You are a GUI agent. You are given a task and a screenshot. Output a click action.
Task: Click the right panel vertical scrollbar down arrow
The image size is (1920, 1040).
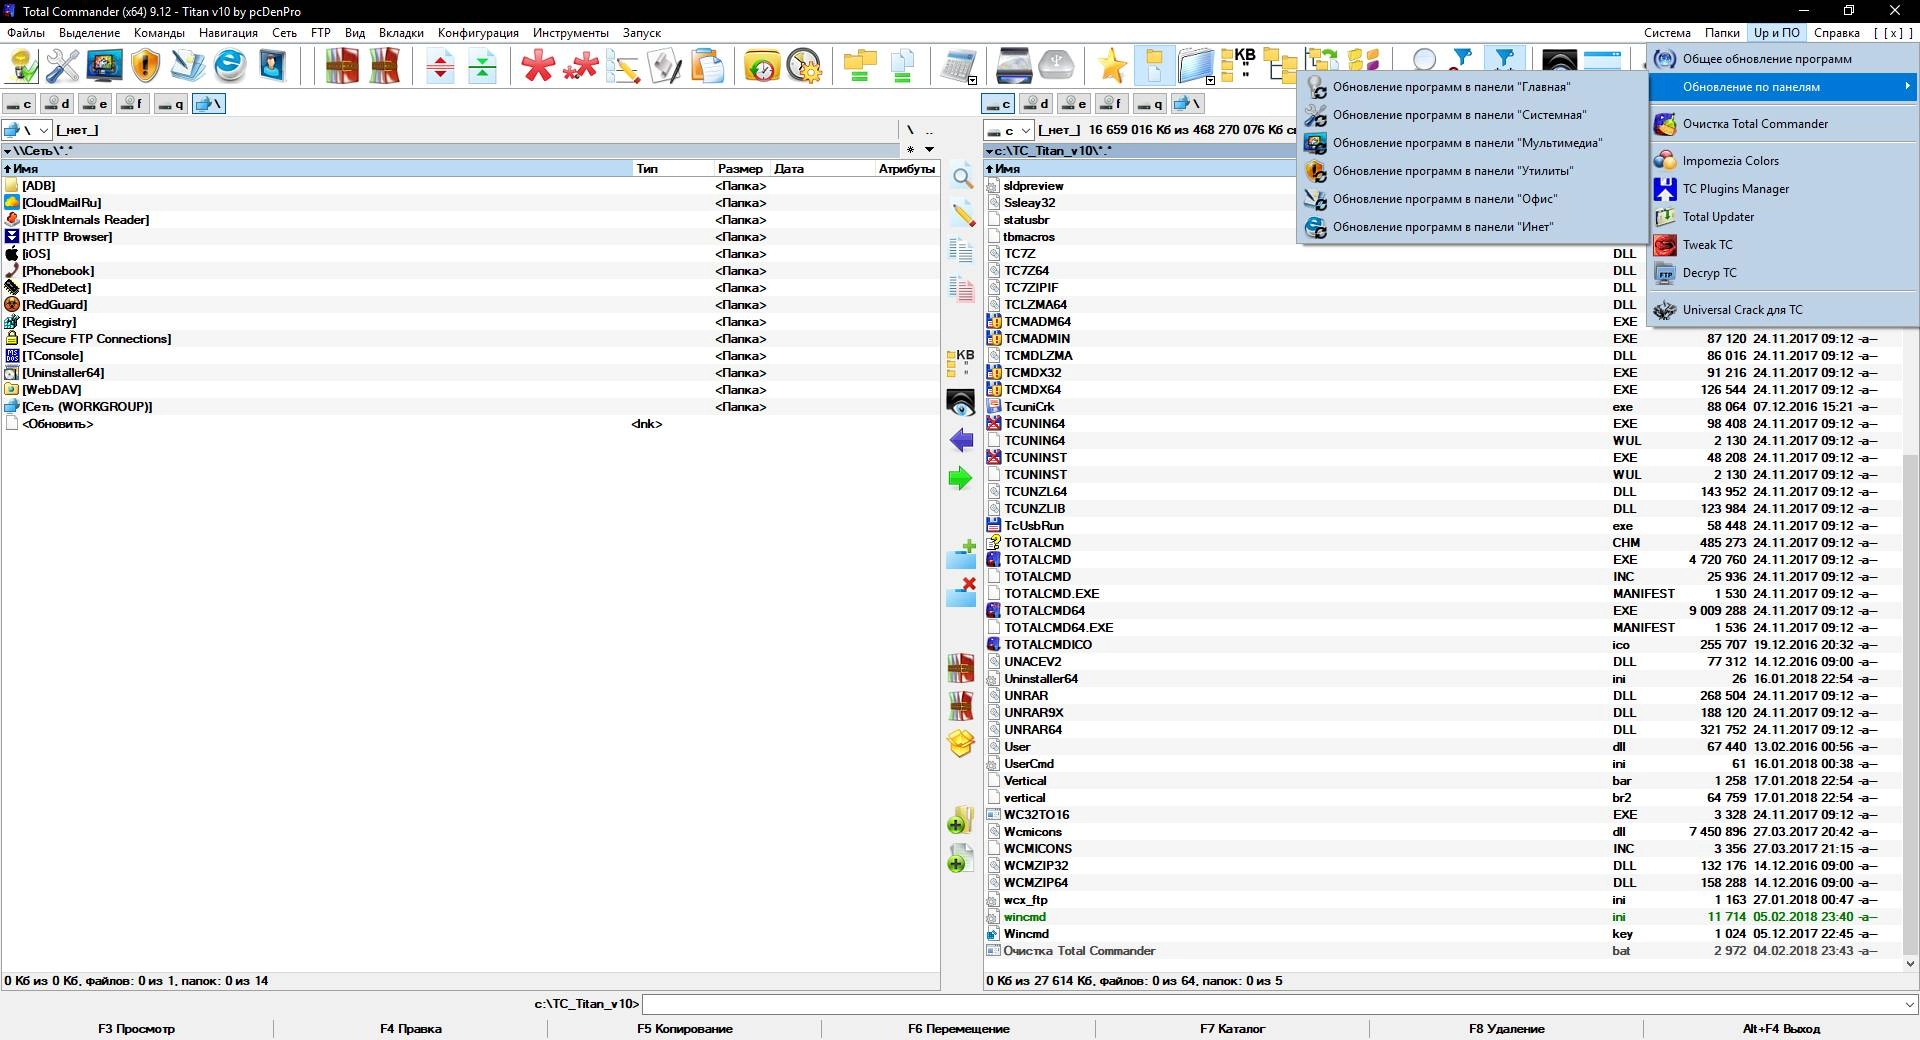point(1910,964)
